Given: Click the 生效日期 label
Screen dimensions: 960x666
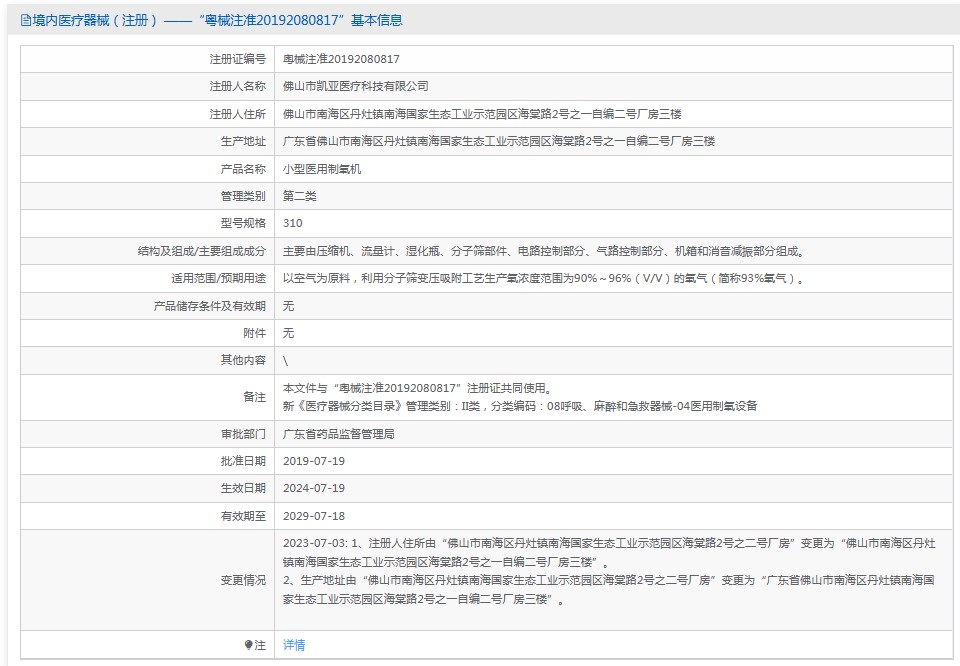Looking at the screenshot, I should point(243,488).
